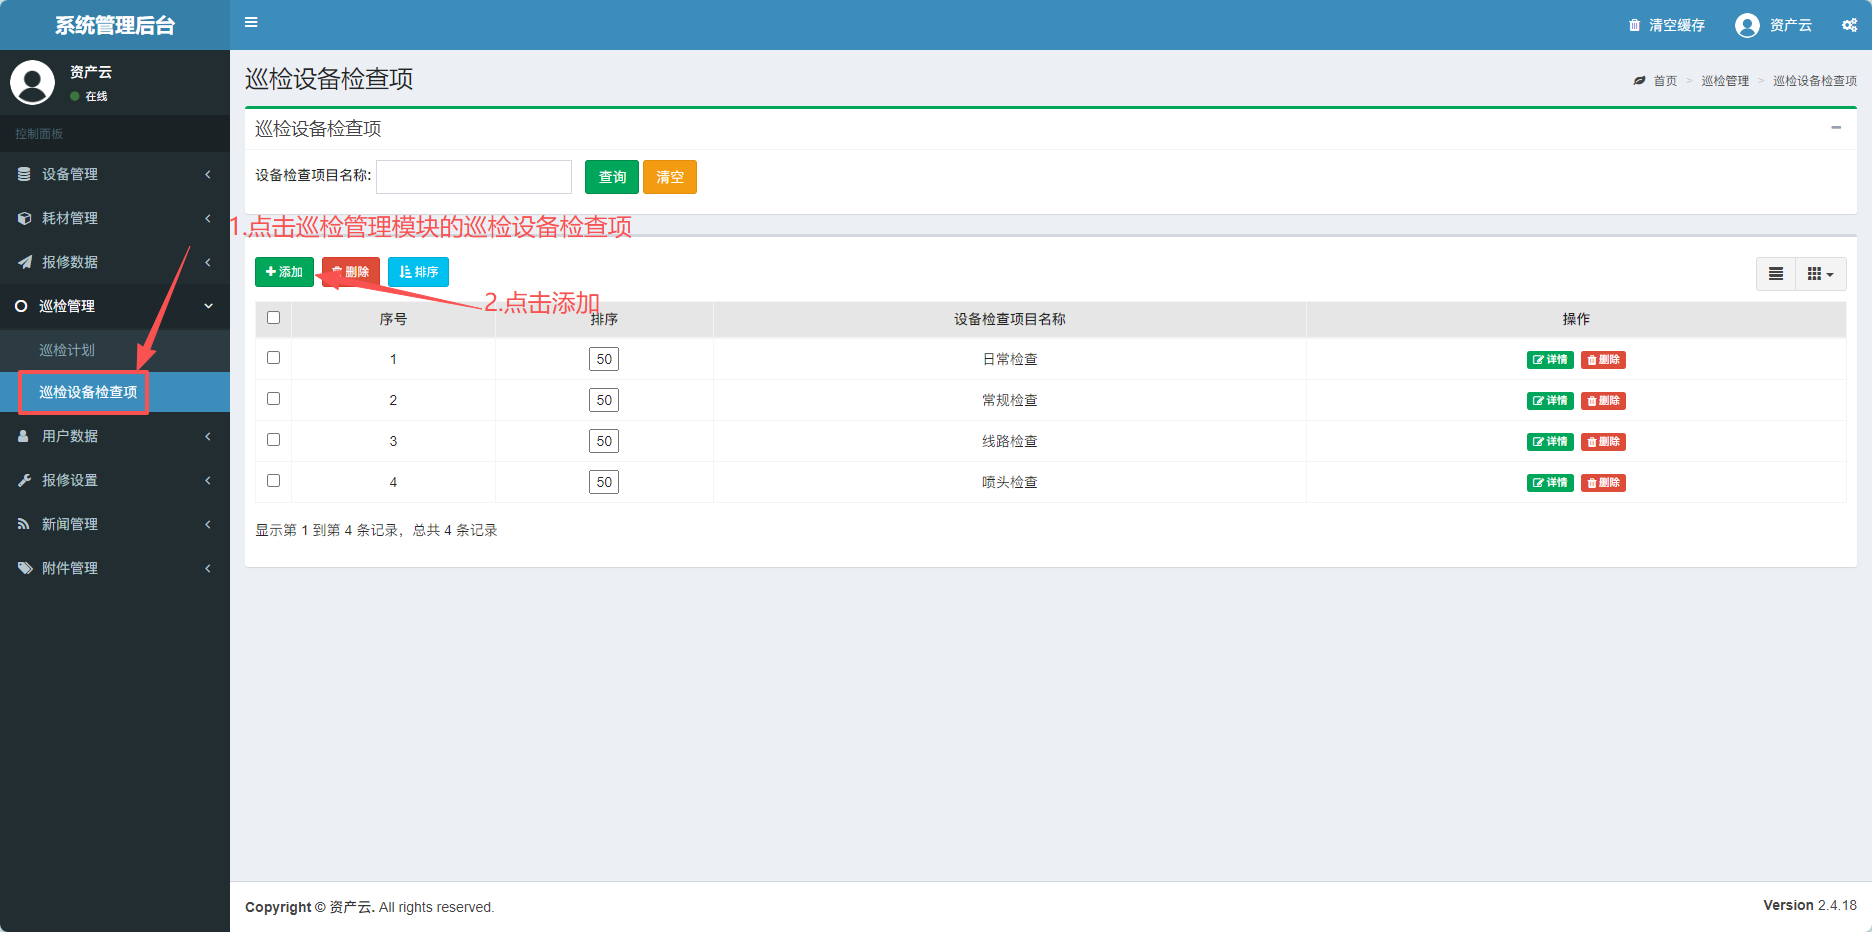Select the checkbox for row 4 喷头检查
This screenshot has height=932, width=1872.
pos(273,481)
